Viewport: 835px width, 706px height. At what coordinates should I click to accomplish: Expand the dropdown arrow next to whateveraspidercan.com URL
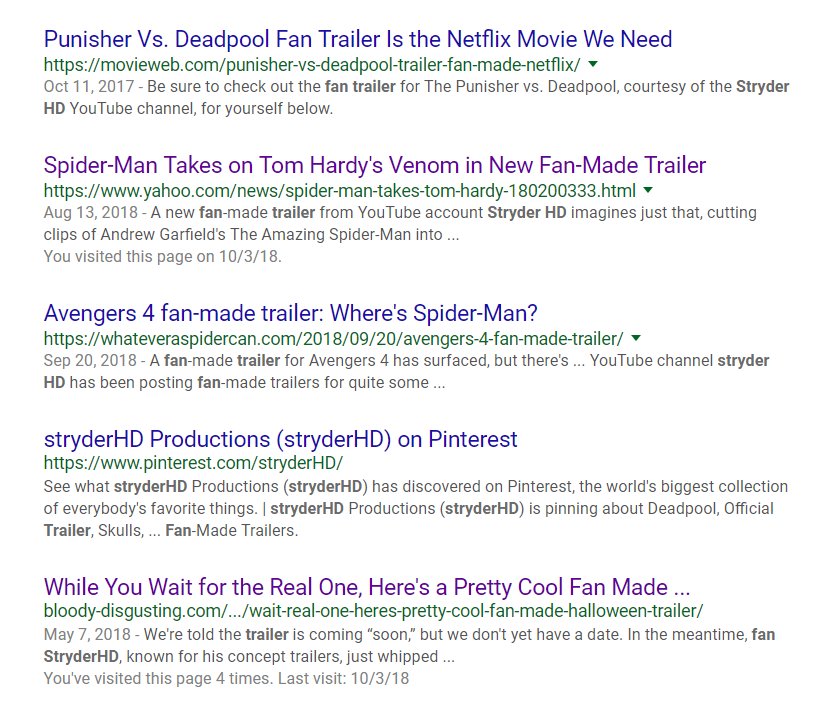coord(636,338)
